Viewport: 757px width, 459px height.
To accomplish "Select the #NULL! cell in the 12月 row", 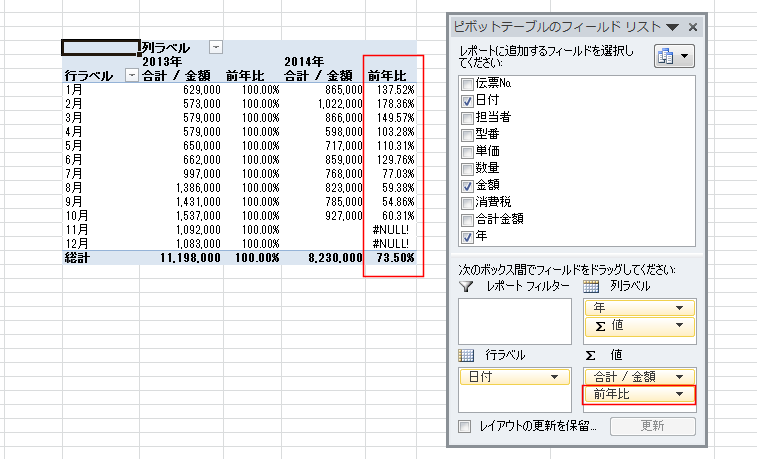I will click(391, 244).
